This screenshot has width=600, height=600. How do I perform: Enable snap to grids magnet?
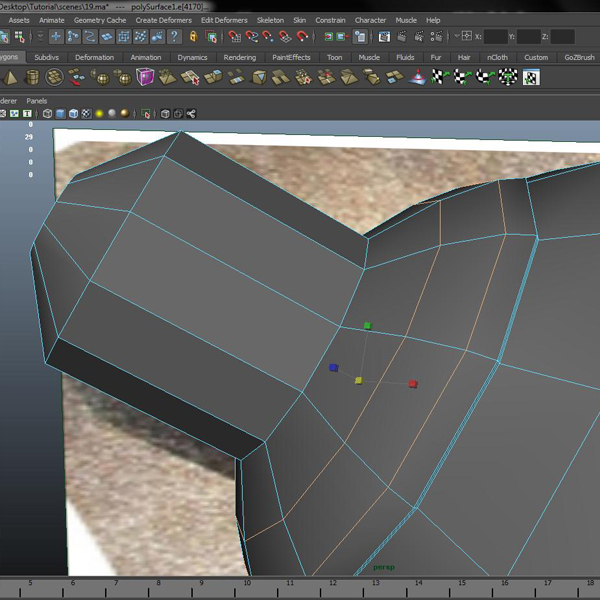click(234, 37)
